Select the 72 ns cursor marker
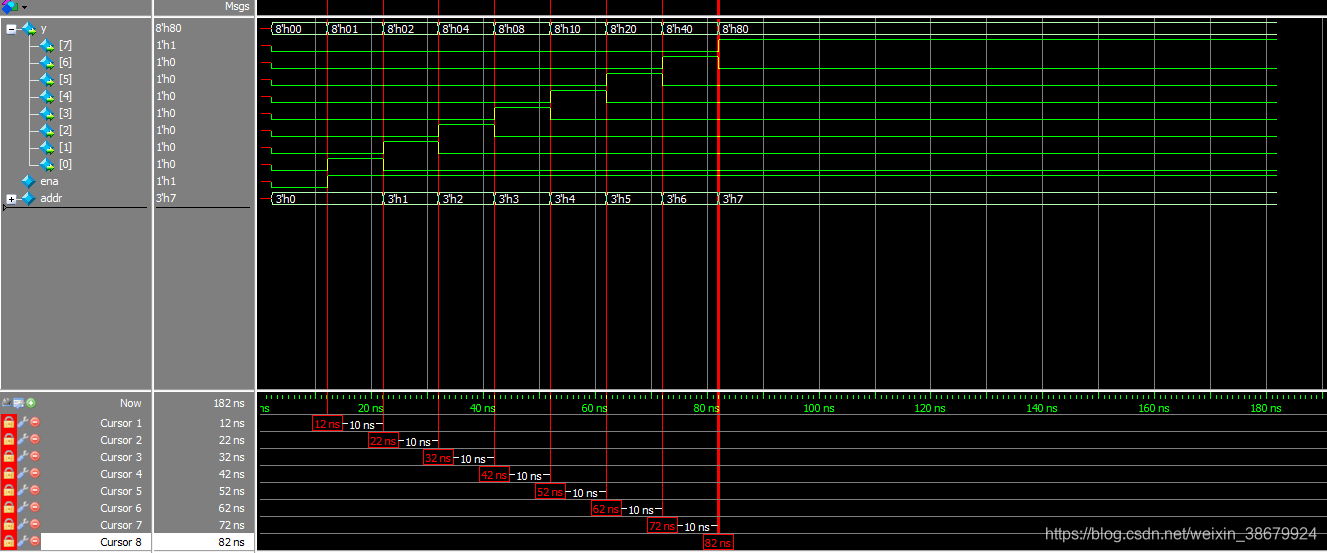The width and height of the screenshot is (1327, 553). [x=663, y=526]
